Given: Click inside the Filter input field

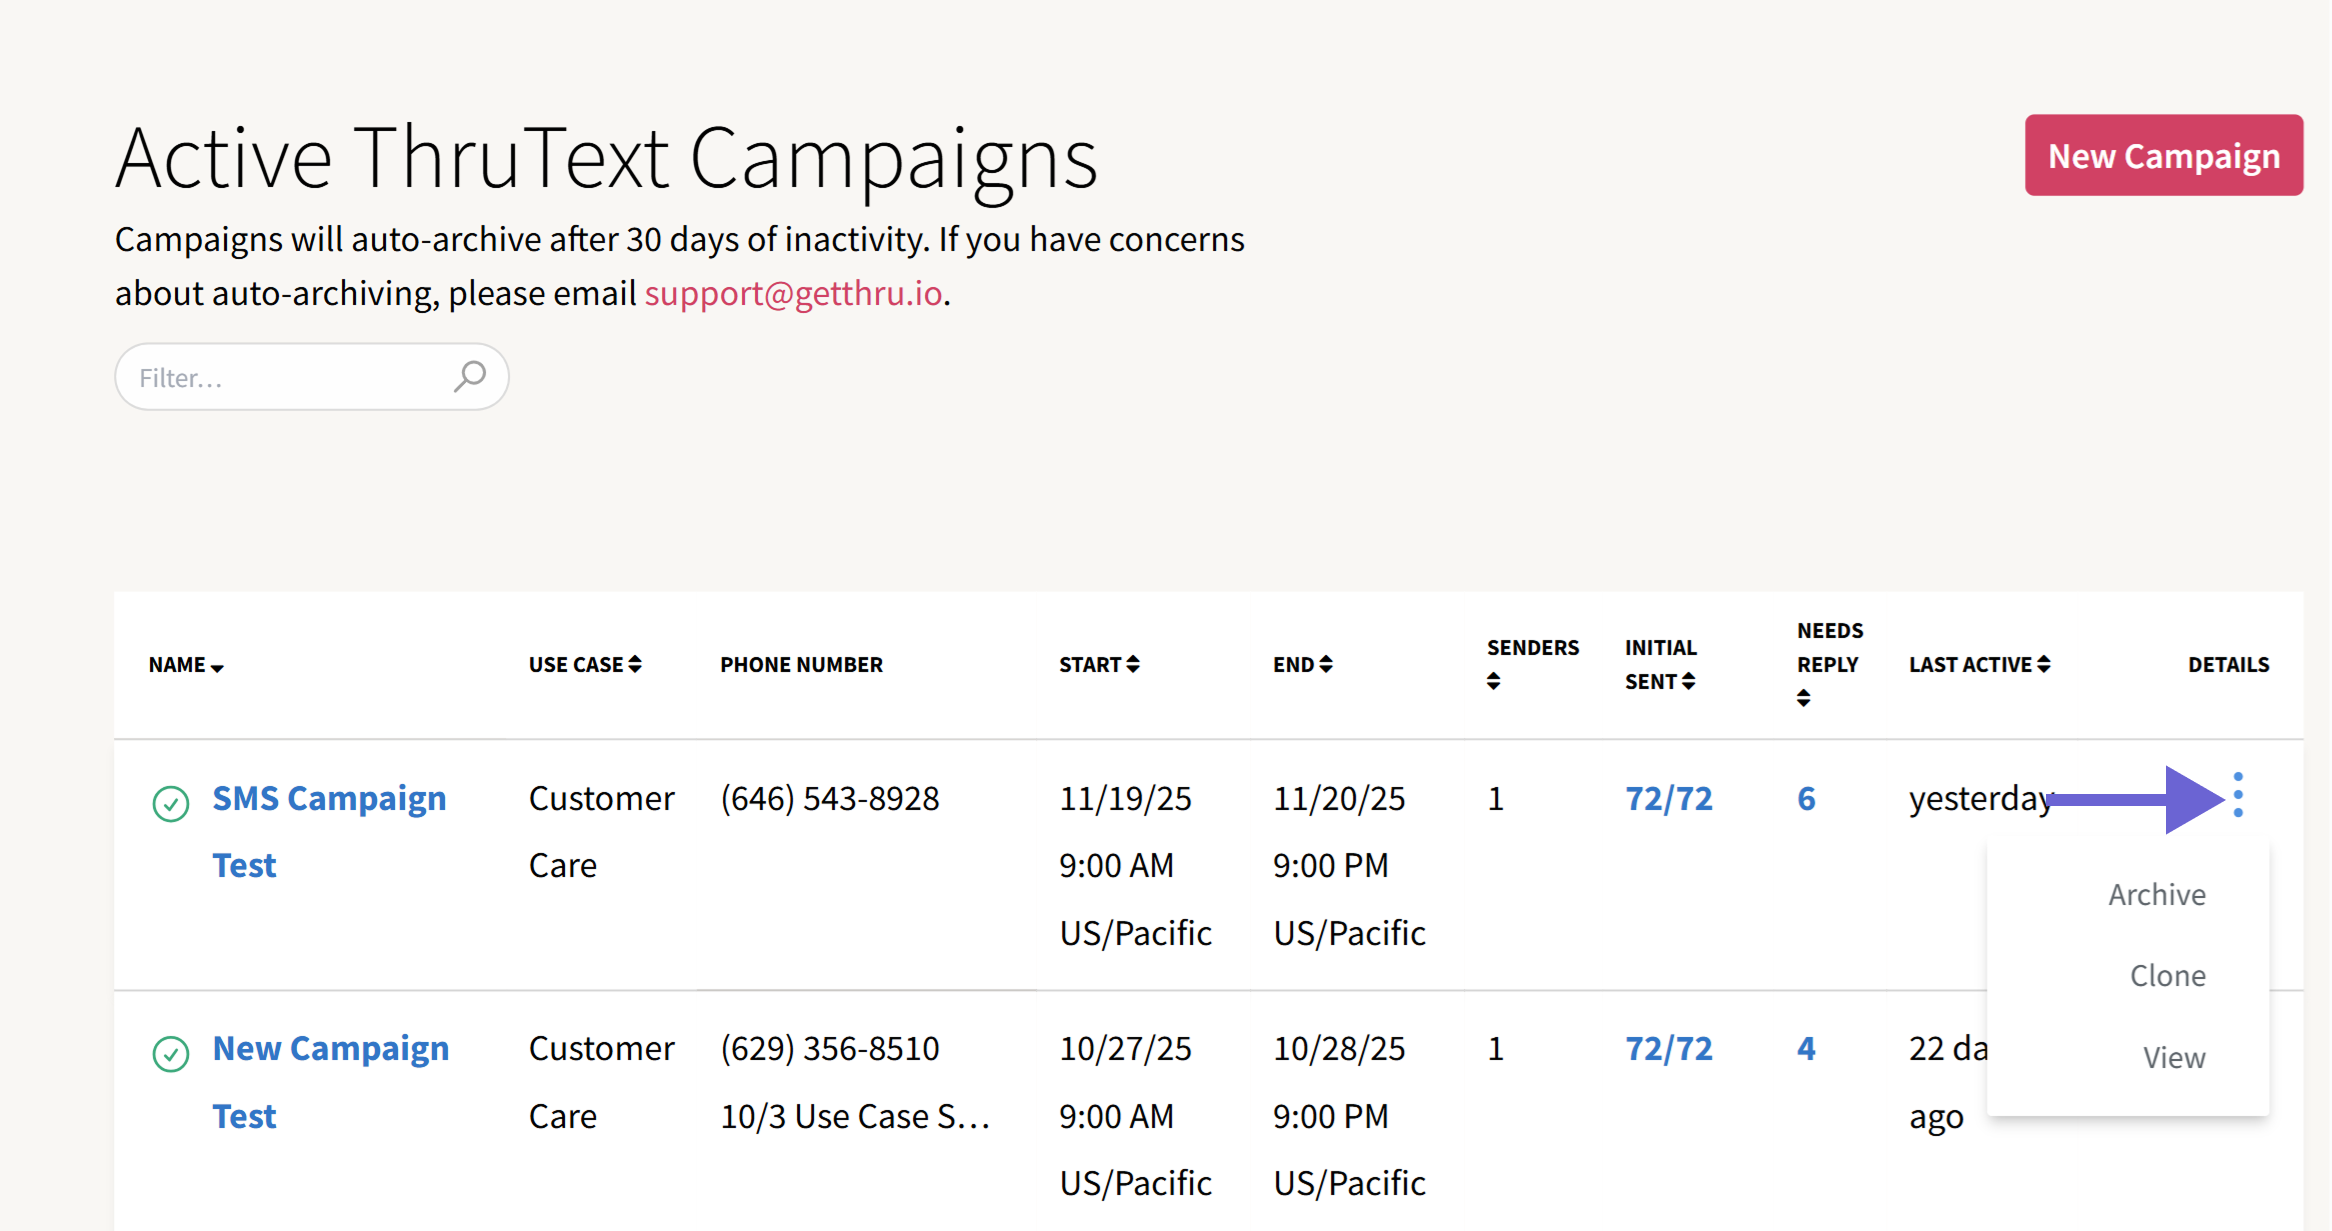Looking at the screenshot, I should tap(280, 376).
